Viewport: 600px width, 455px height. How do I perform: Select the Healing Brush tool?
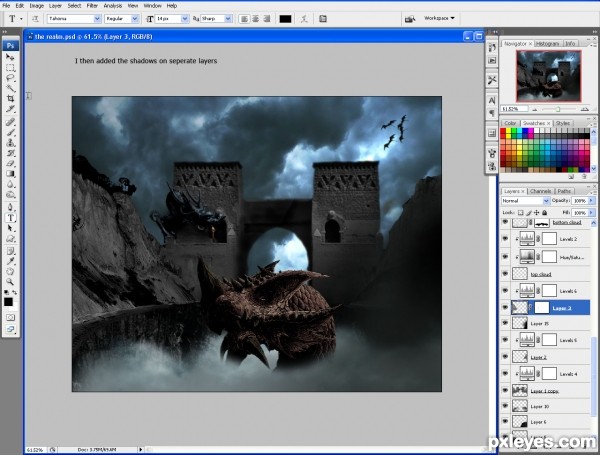click(10, 122)
